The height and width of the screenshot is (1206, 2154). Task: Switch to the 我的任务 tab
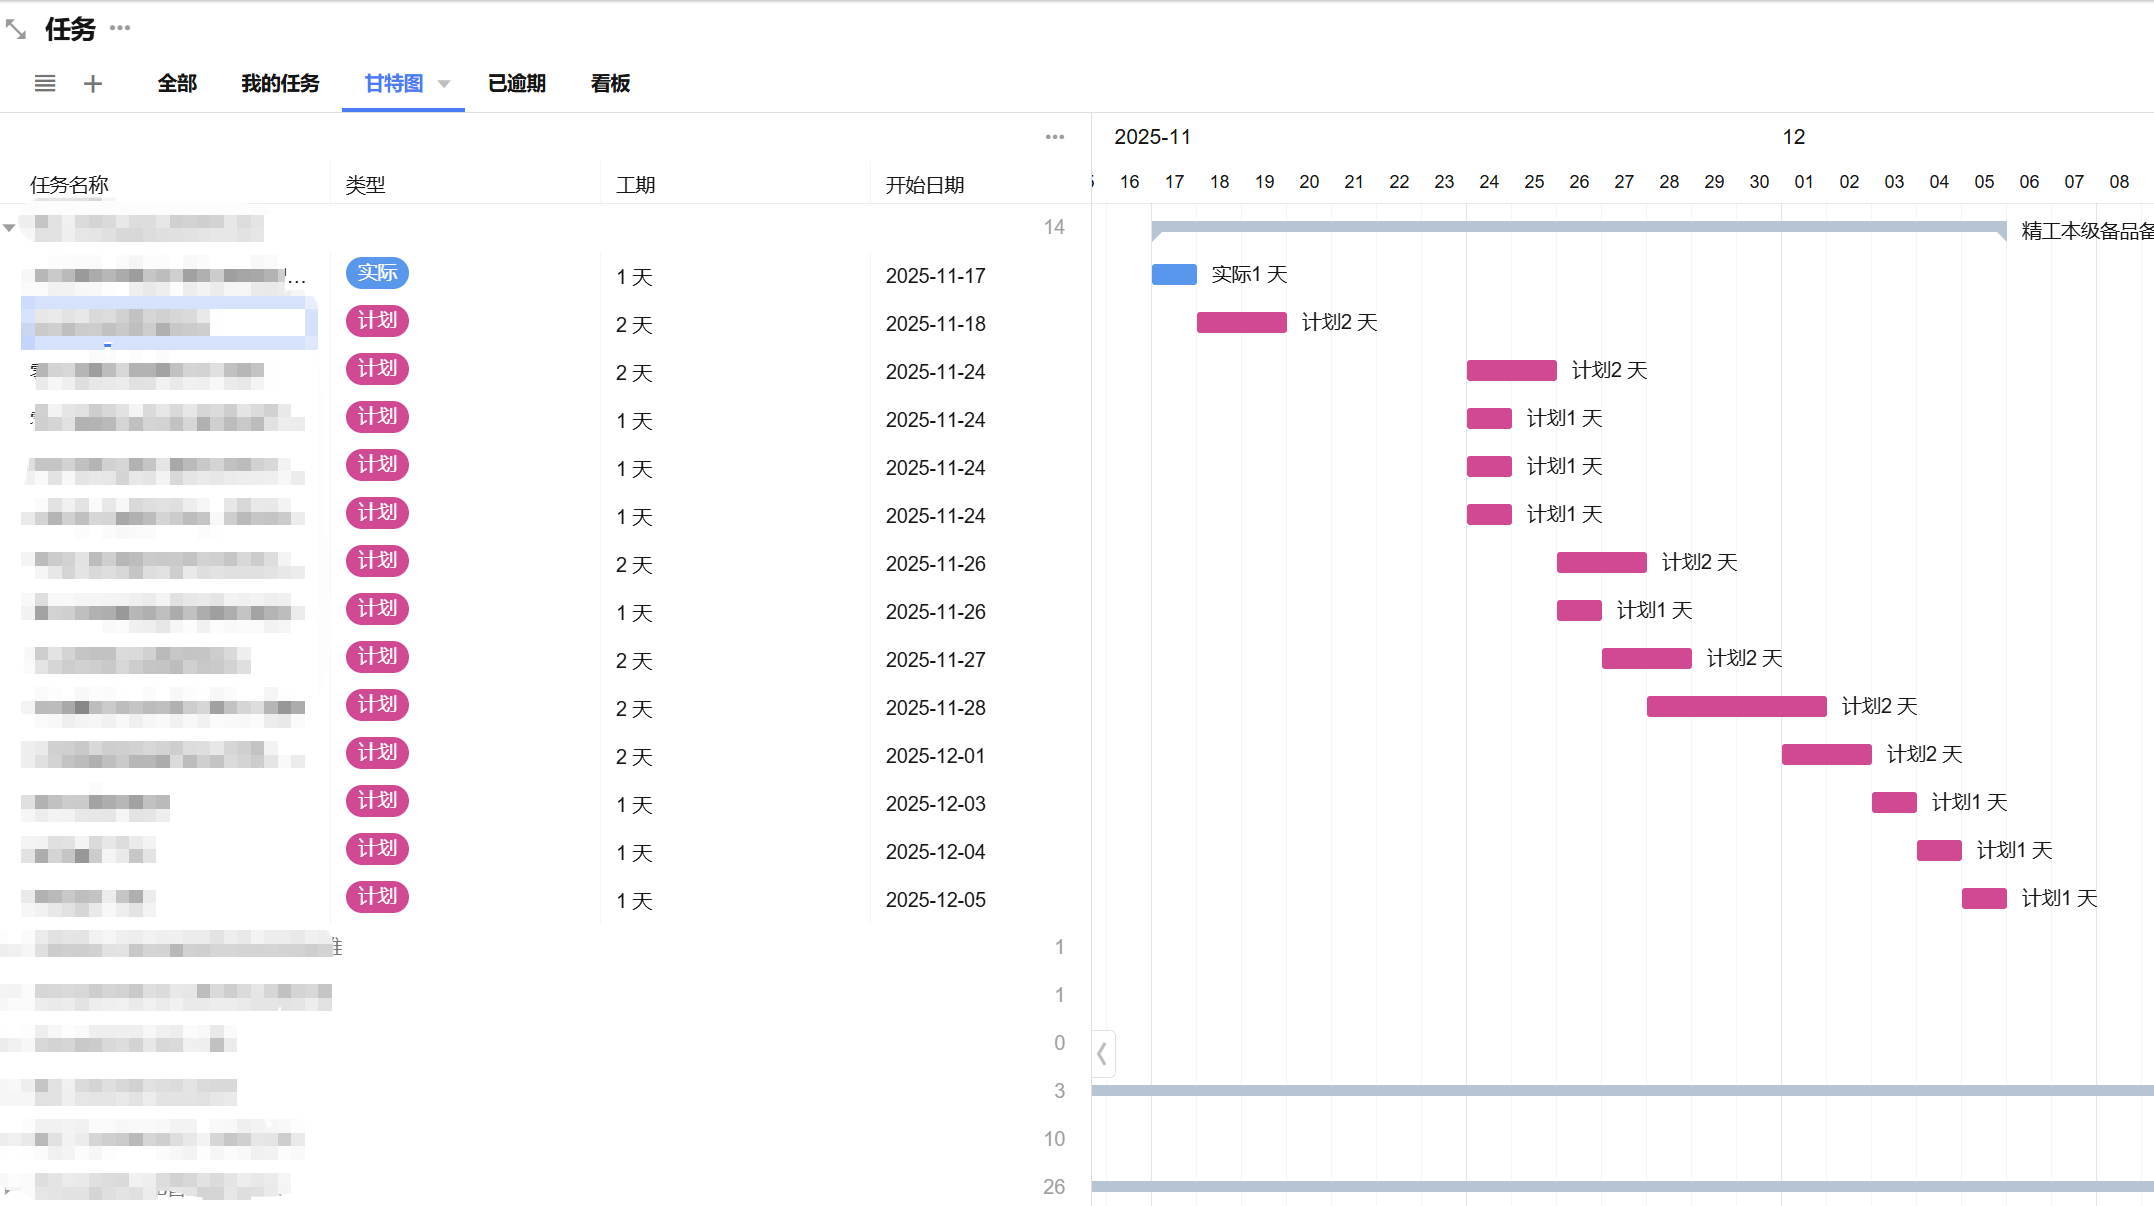280,84
